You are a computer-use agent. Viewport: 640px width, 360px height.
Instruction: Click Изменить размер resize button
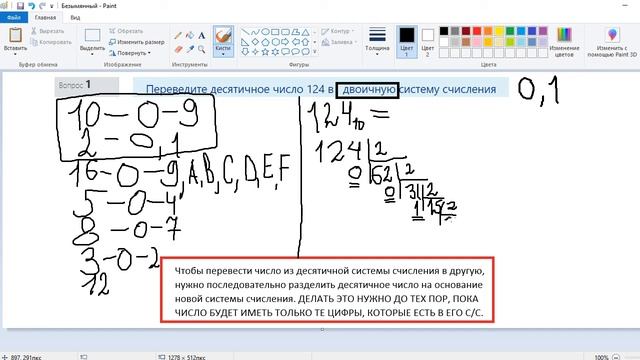click(x=137, y=42)
